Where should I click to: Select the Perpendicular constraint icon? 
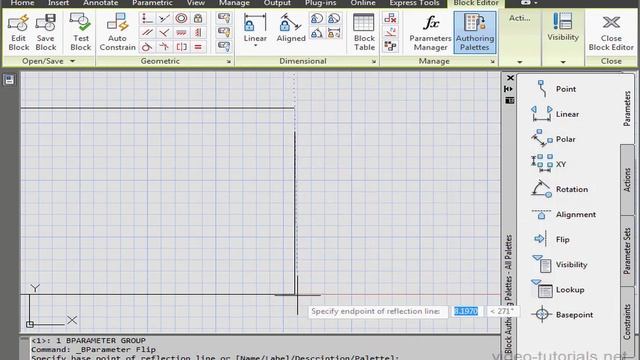click(164, 33)
